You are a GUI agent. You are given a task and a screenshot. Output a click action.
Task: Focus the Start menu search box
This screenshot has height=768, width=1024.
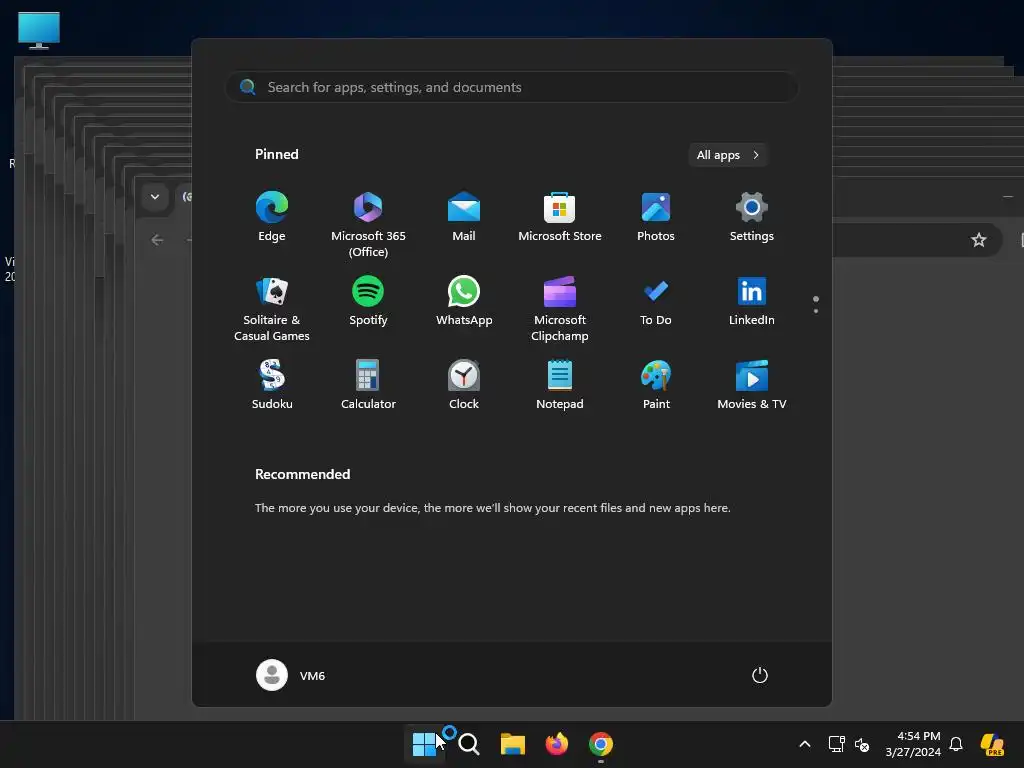pos(511,87)
